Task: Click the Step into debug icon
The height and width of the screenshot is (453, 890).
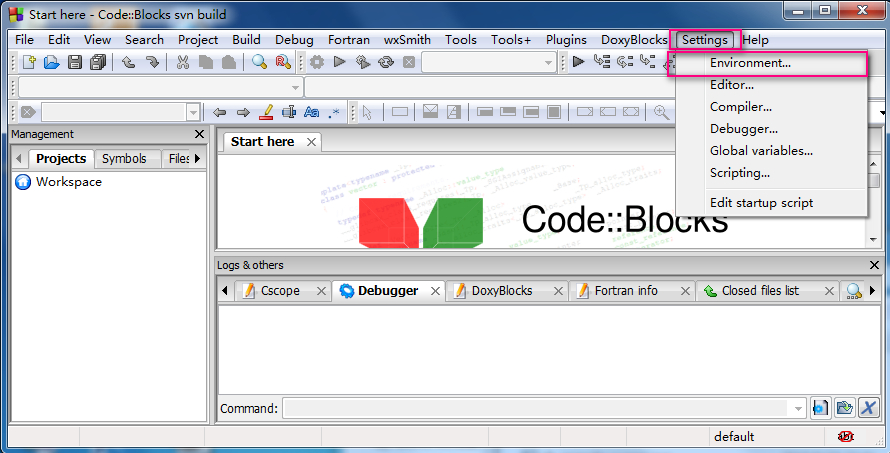Action: point(648,61)
